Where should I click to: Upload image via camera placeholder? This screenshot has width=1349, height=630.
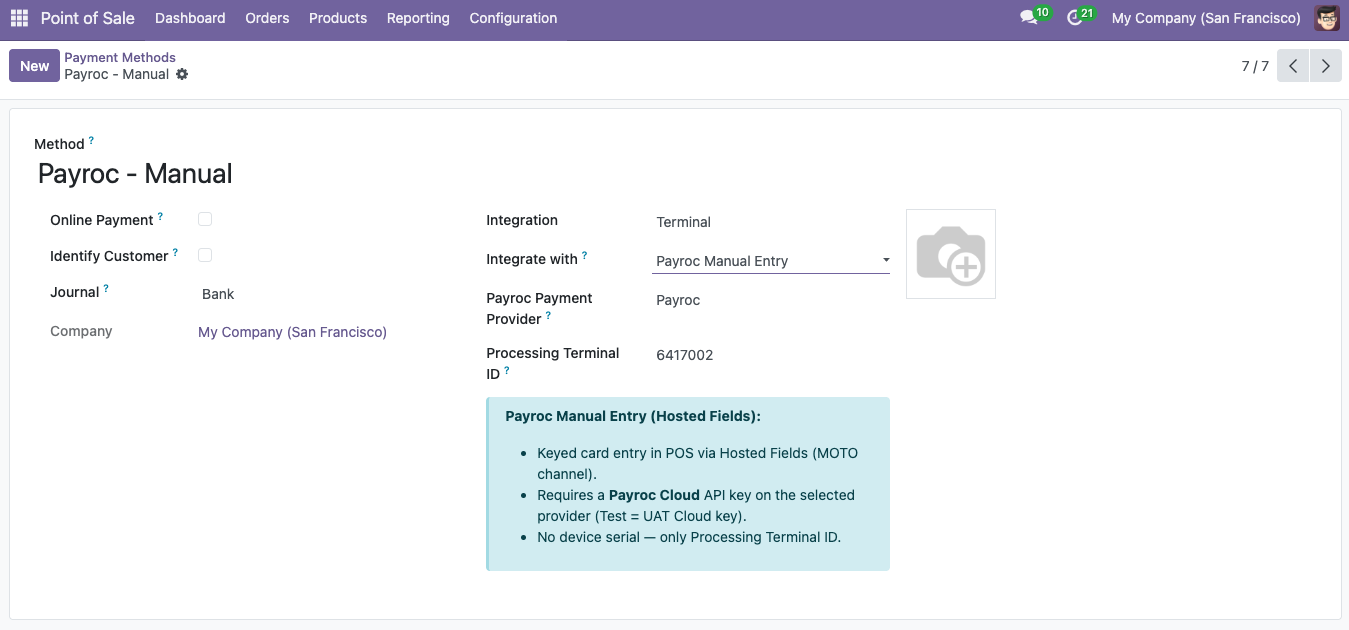[x=951, y=254]
